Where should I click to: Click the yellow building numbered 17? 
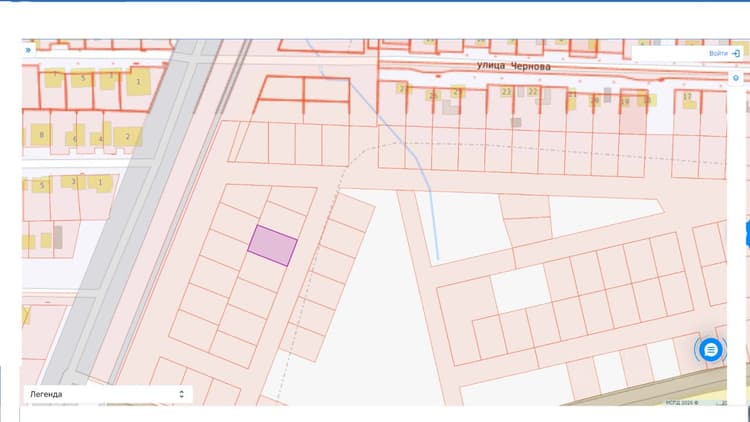click(688, 98)
